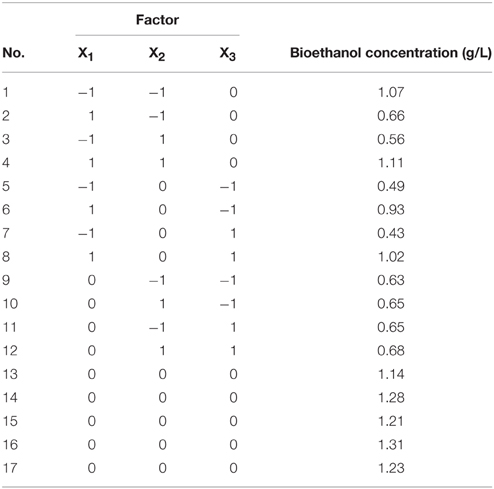Click bioethanol value 1.07 in row 1
The height and width of the screenshot is (489, 494).
point(391,92)
